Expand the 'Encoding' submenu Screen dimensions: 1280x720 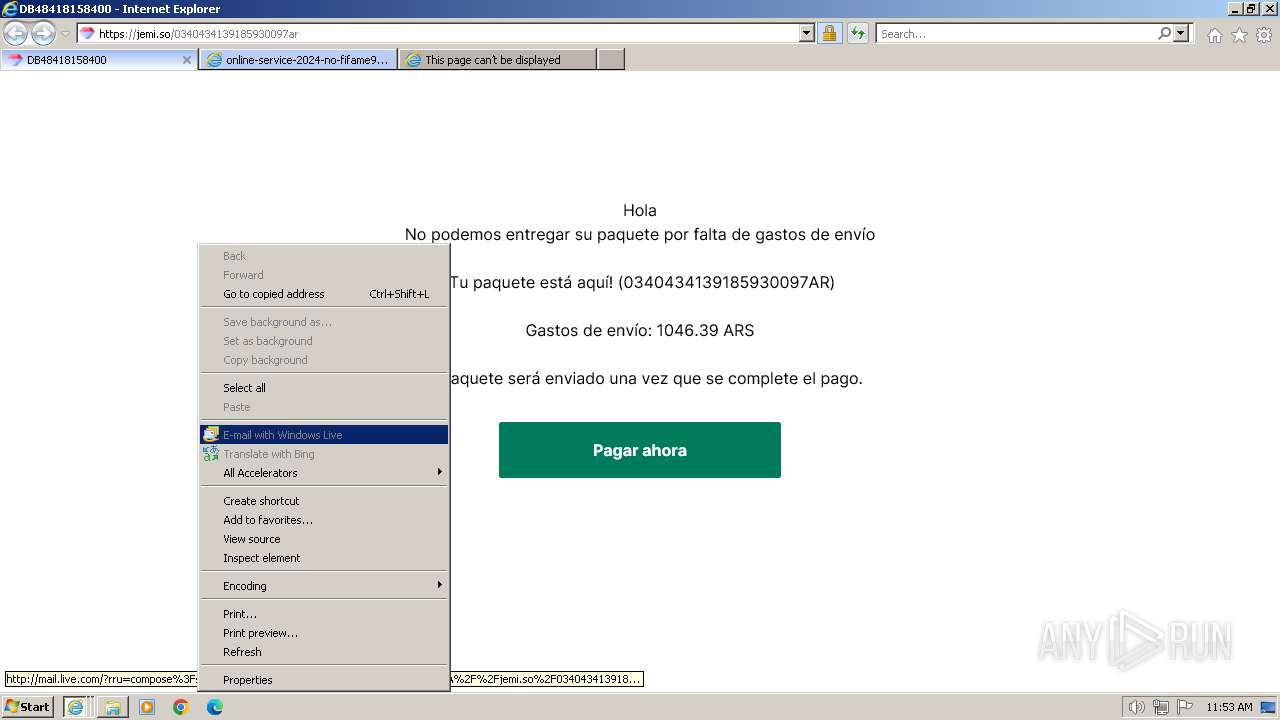pyautogui.click(x=324, y=586)
